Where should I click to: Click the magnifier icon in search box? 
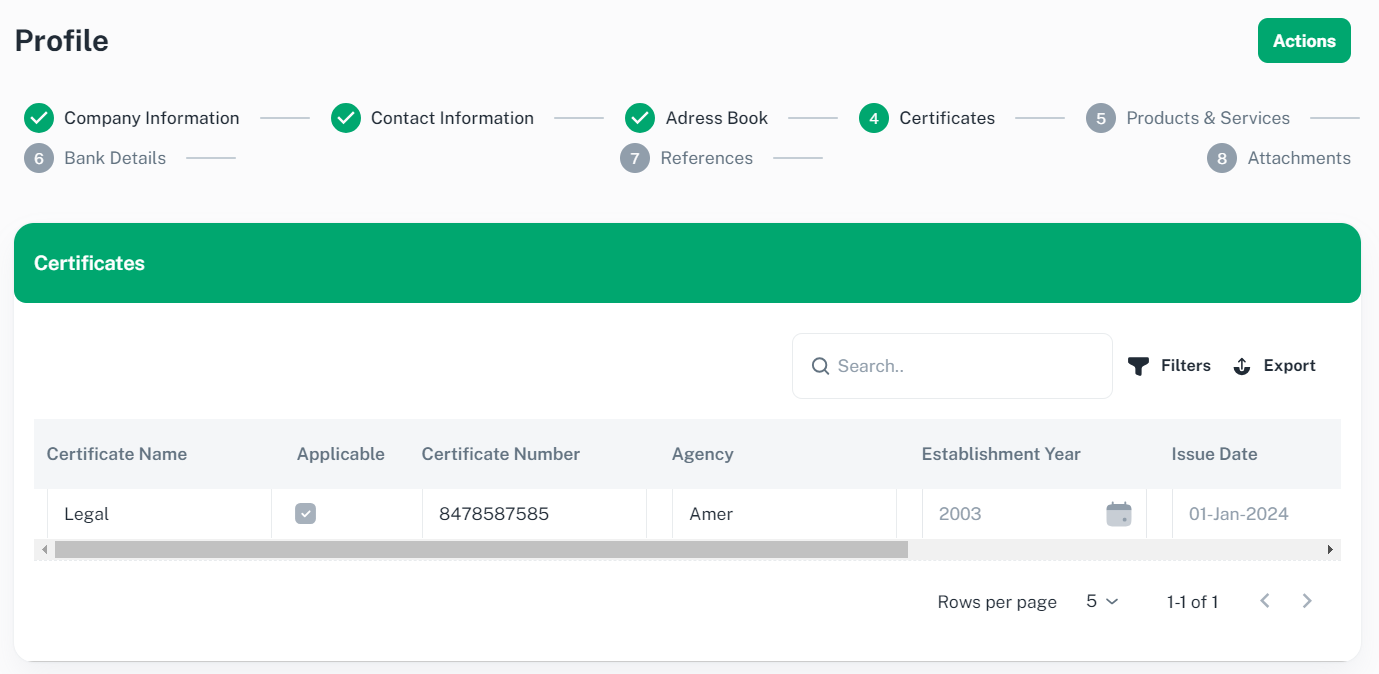820,366
